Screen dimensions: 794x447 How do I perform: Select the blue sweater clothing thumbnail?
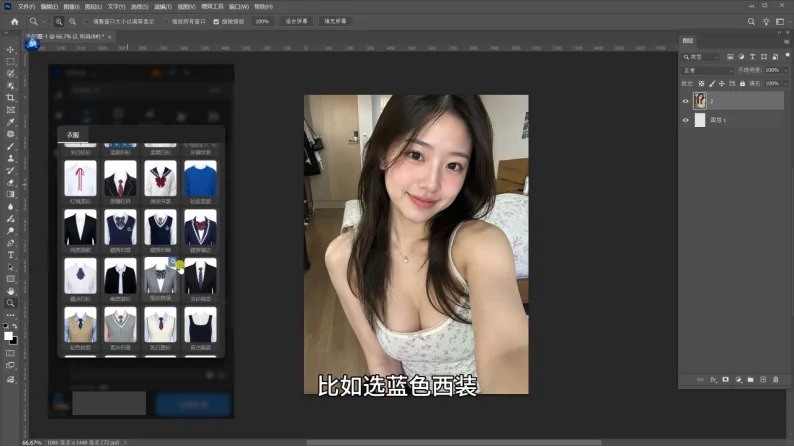point(201,179)
